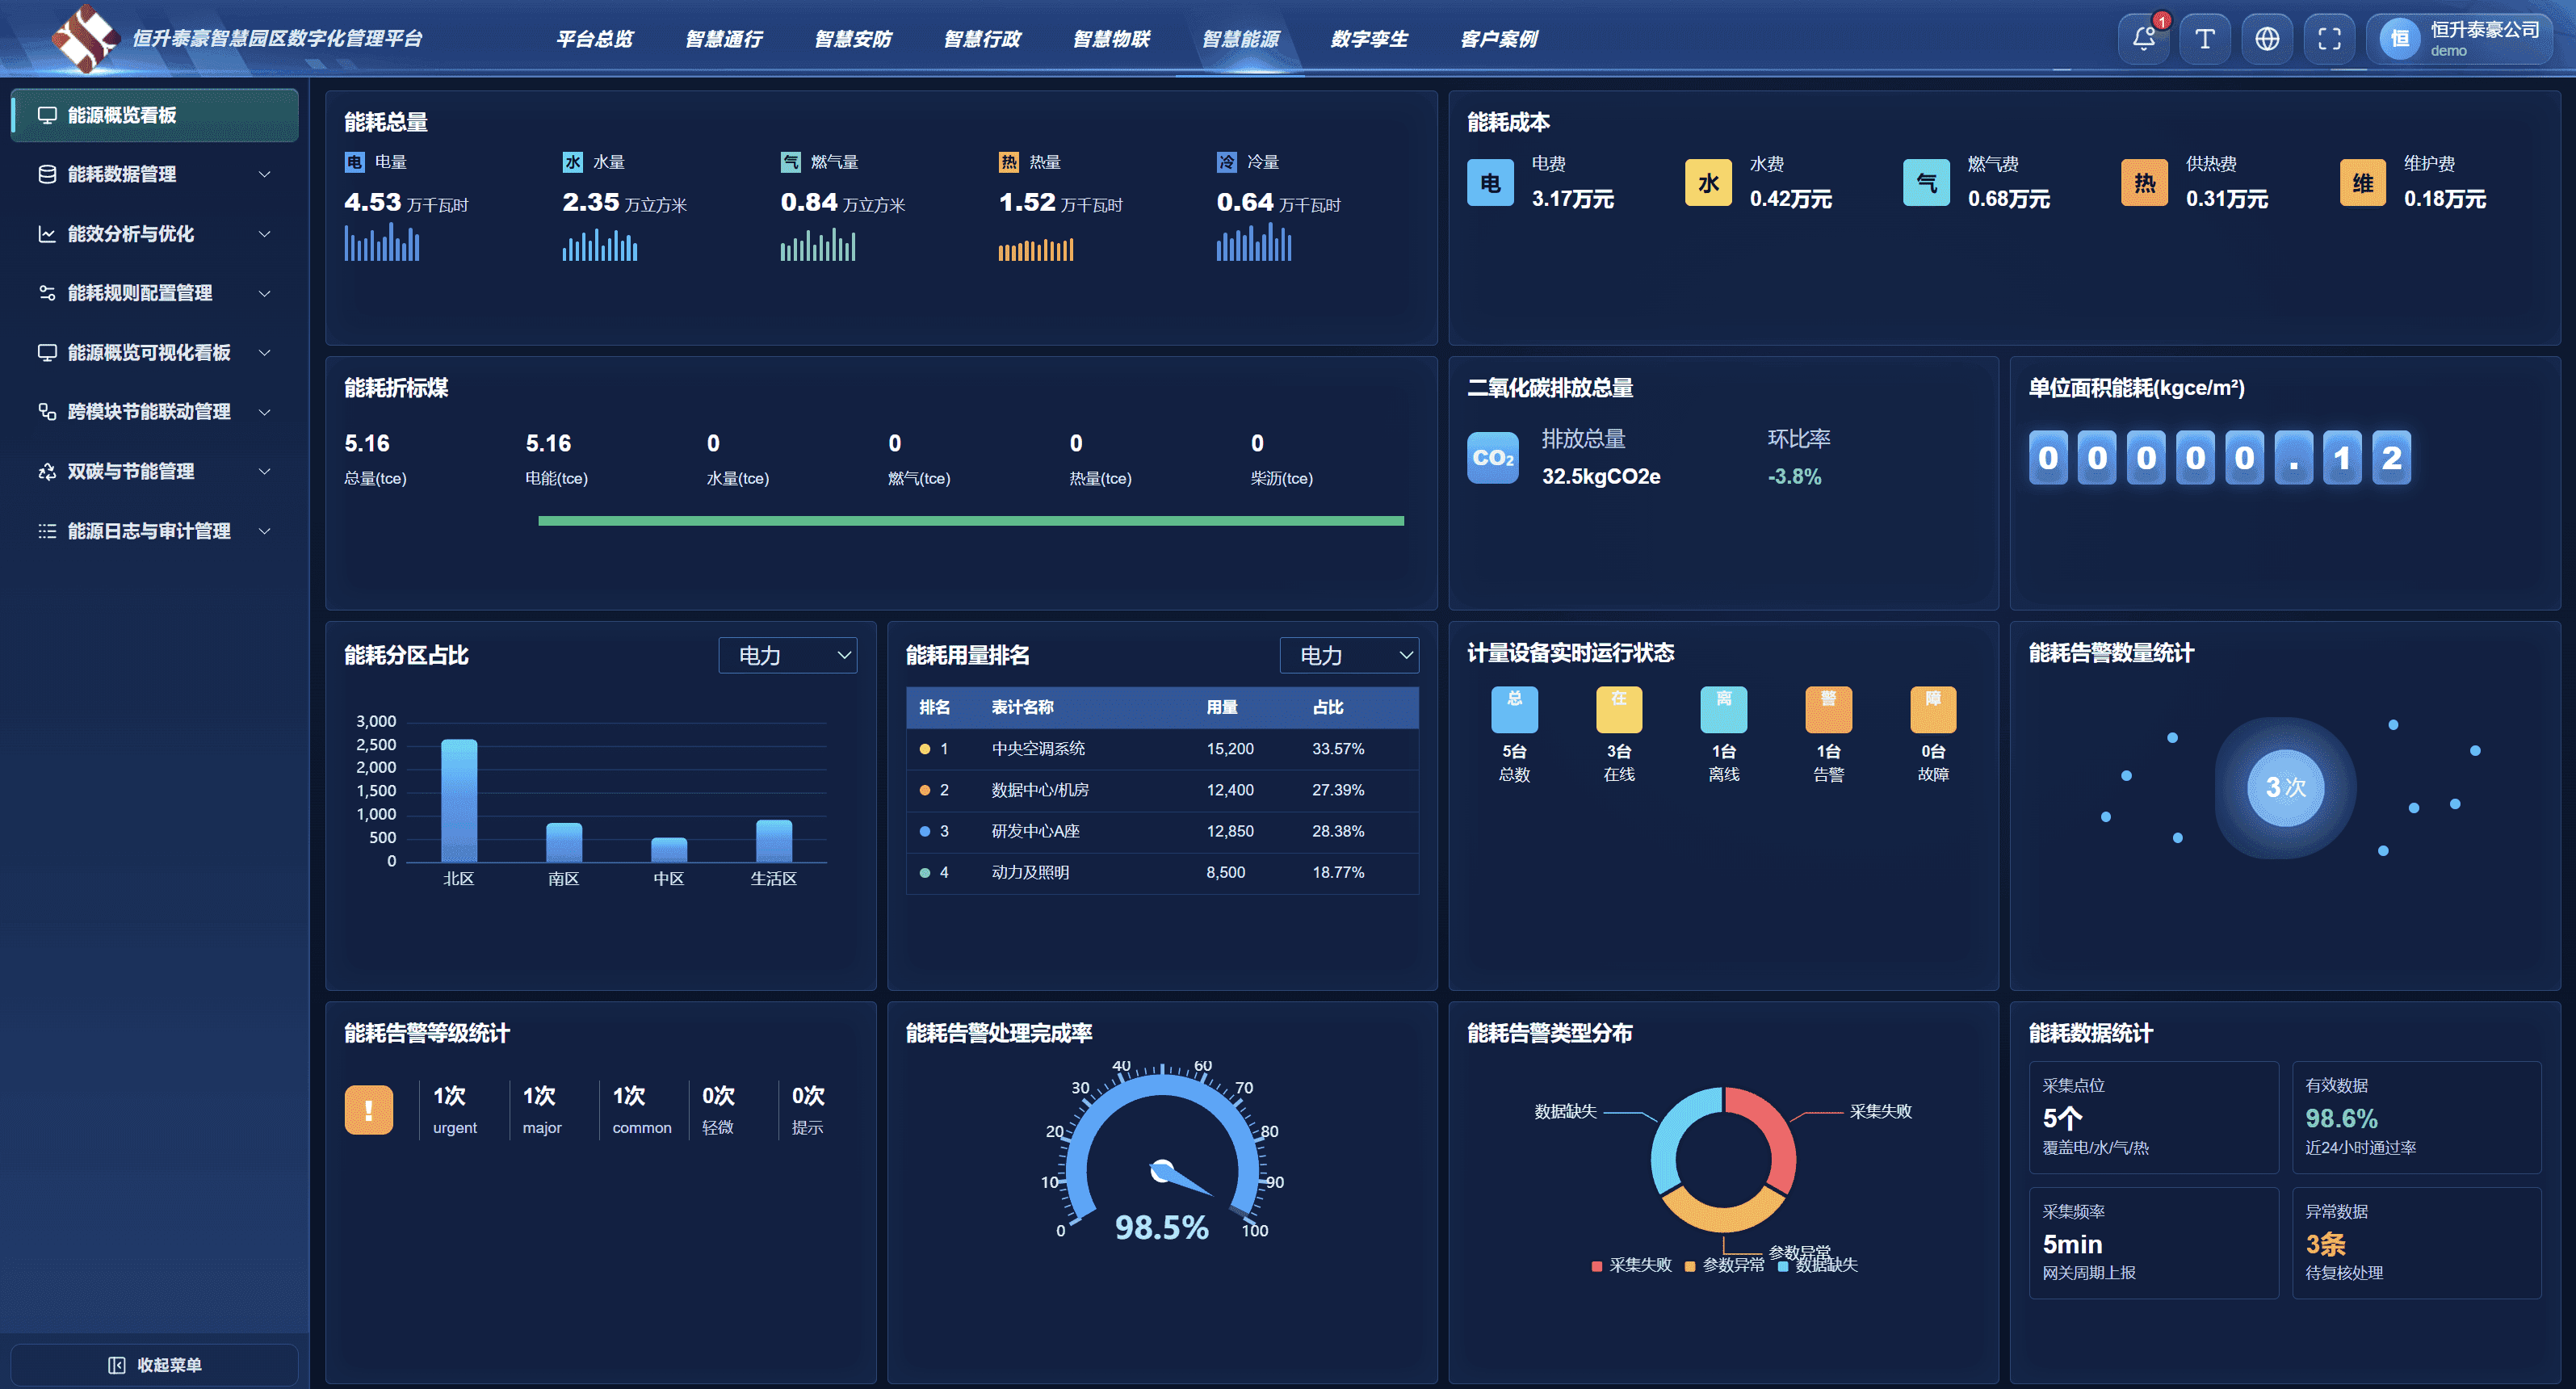Viewport: 2576px width, 1389px height.
Task: Click the 数据中心/机房 ranking row
Action: coord(1162,790)
